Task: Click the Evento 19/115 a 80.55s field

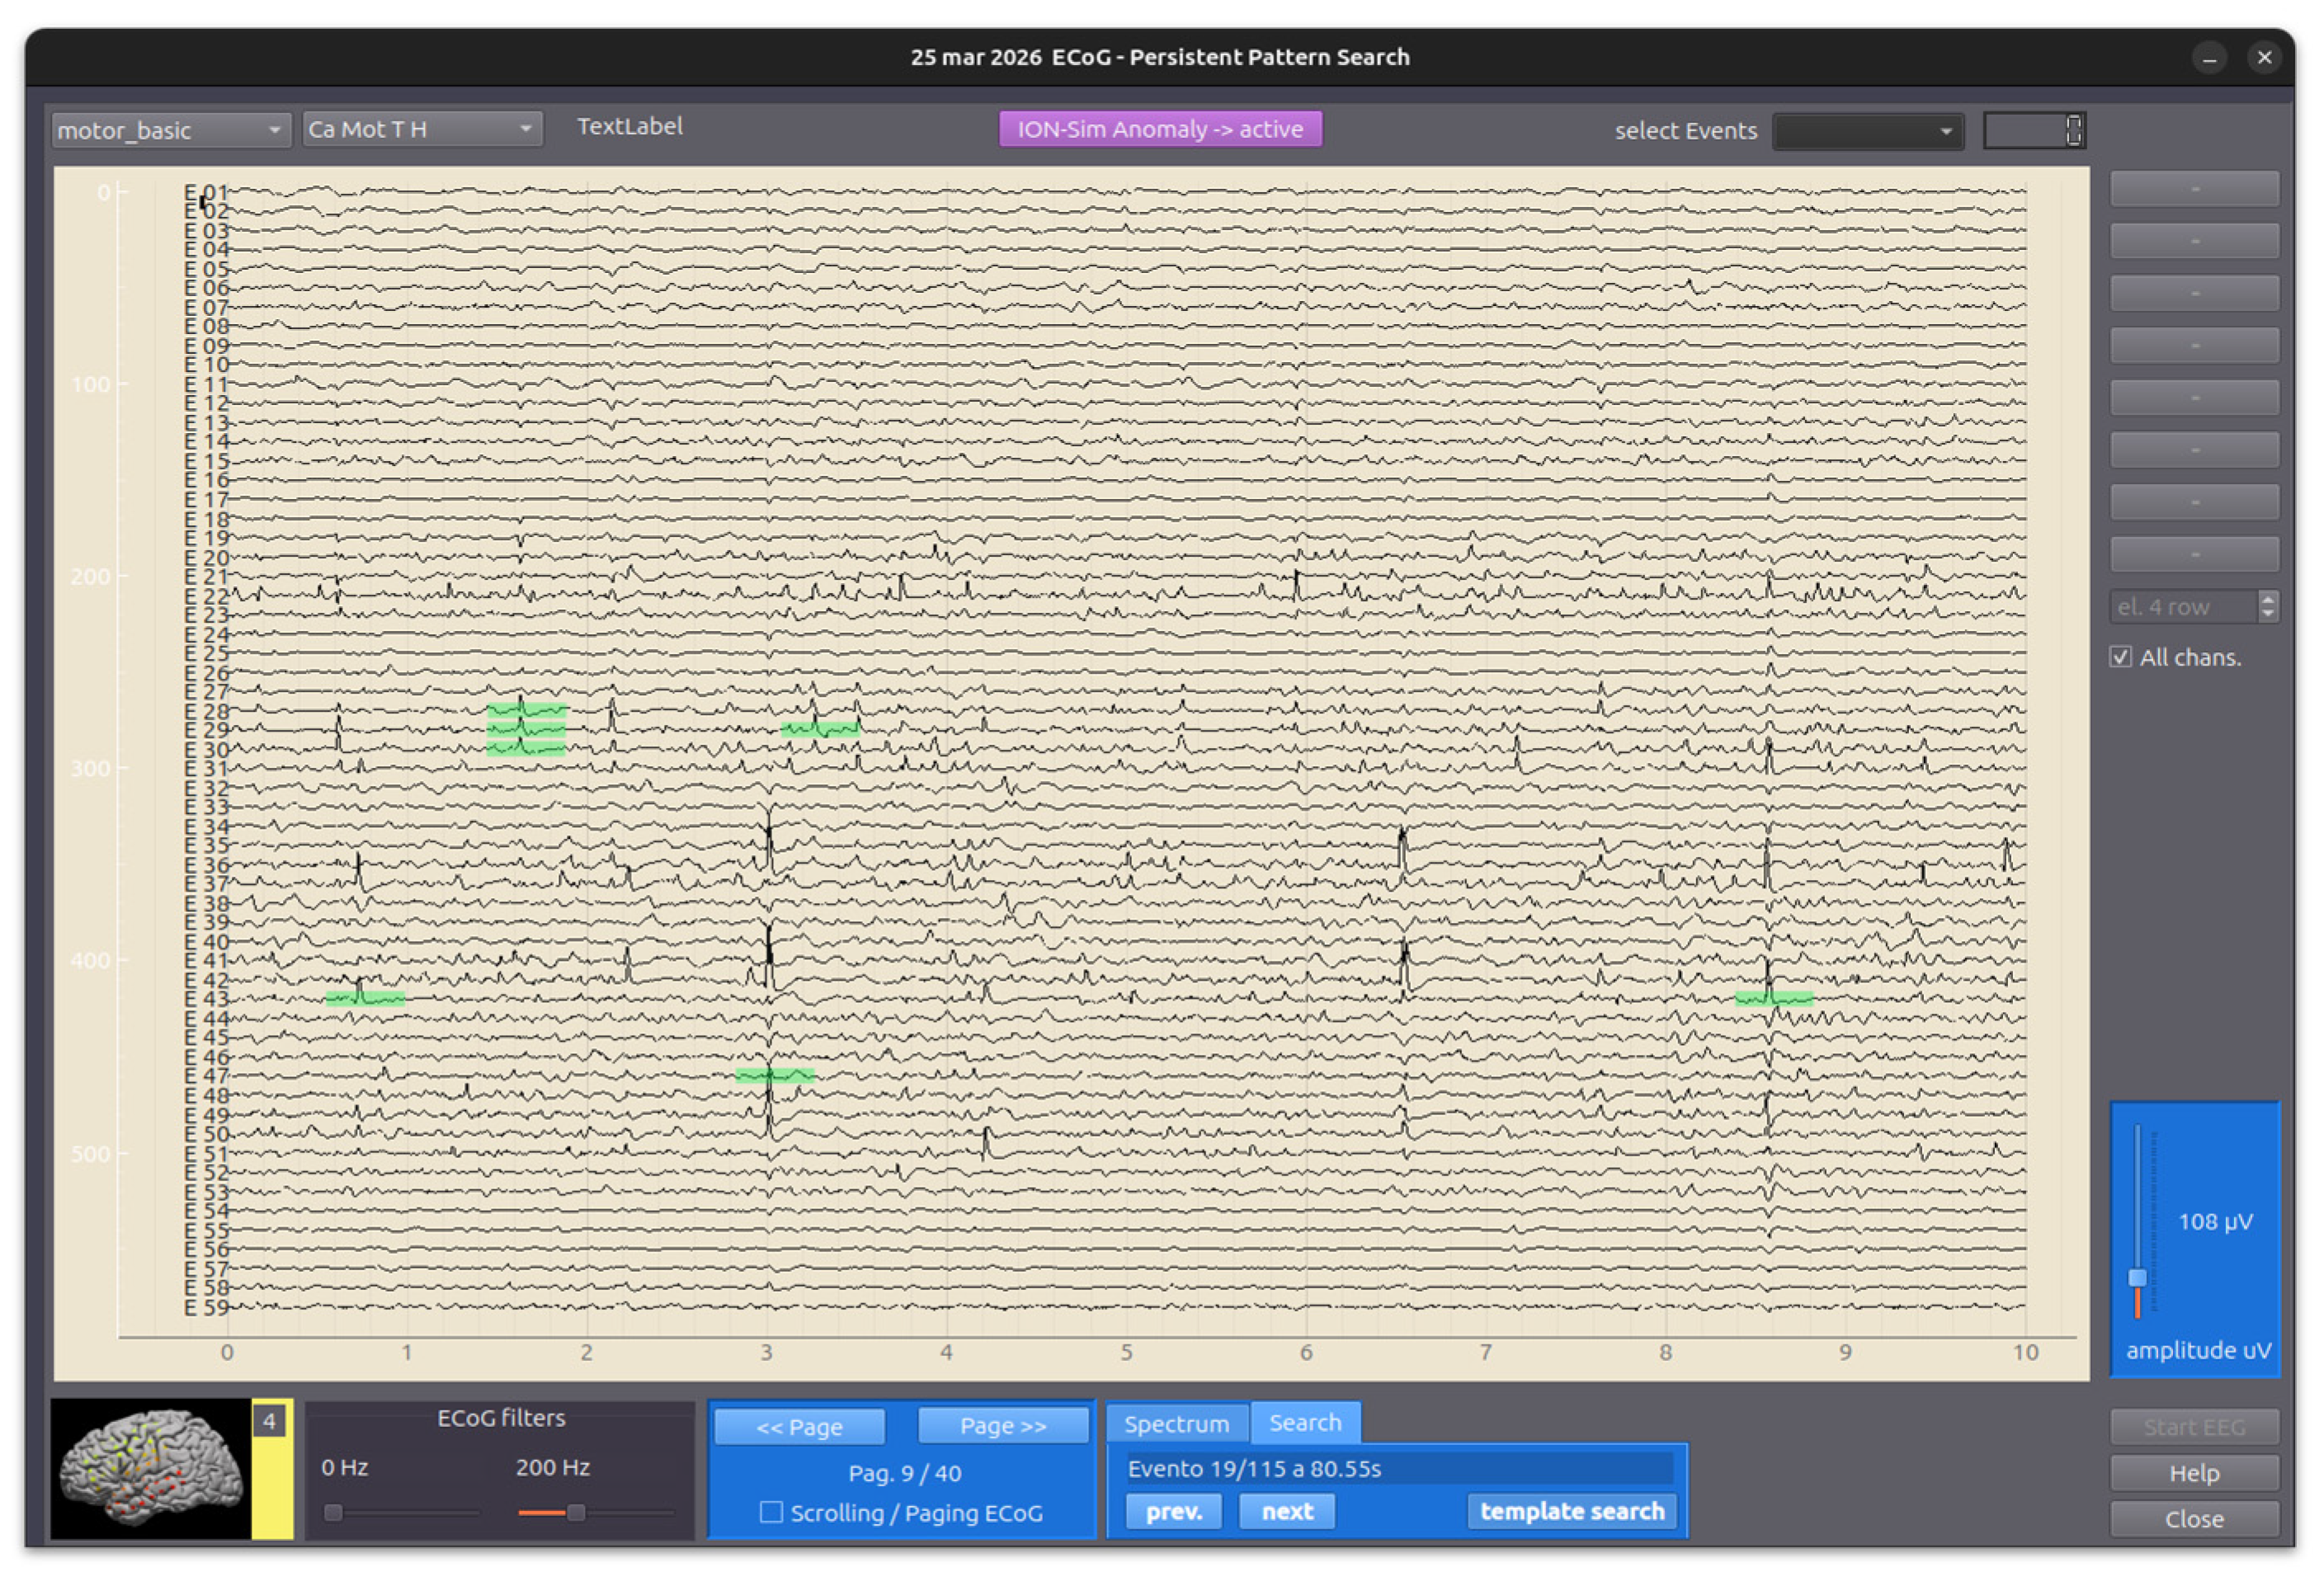Action: coord(1398,1468)
